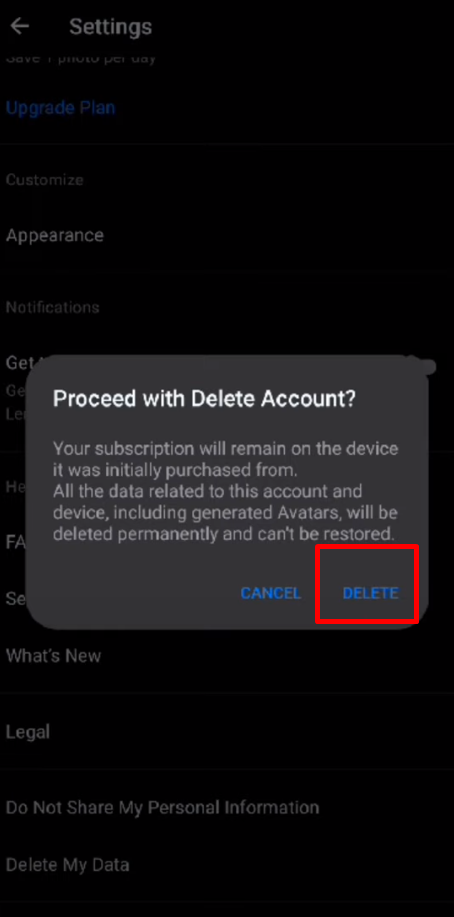Open the Upgrade Plan link

pyautogui.click(x=61, y=108)
